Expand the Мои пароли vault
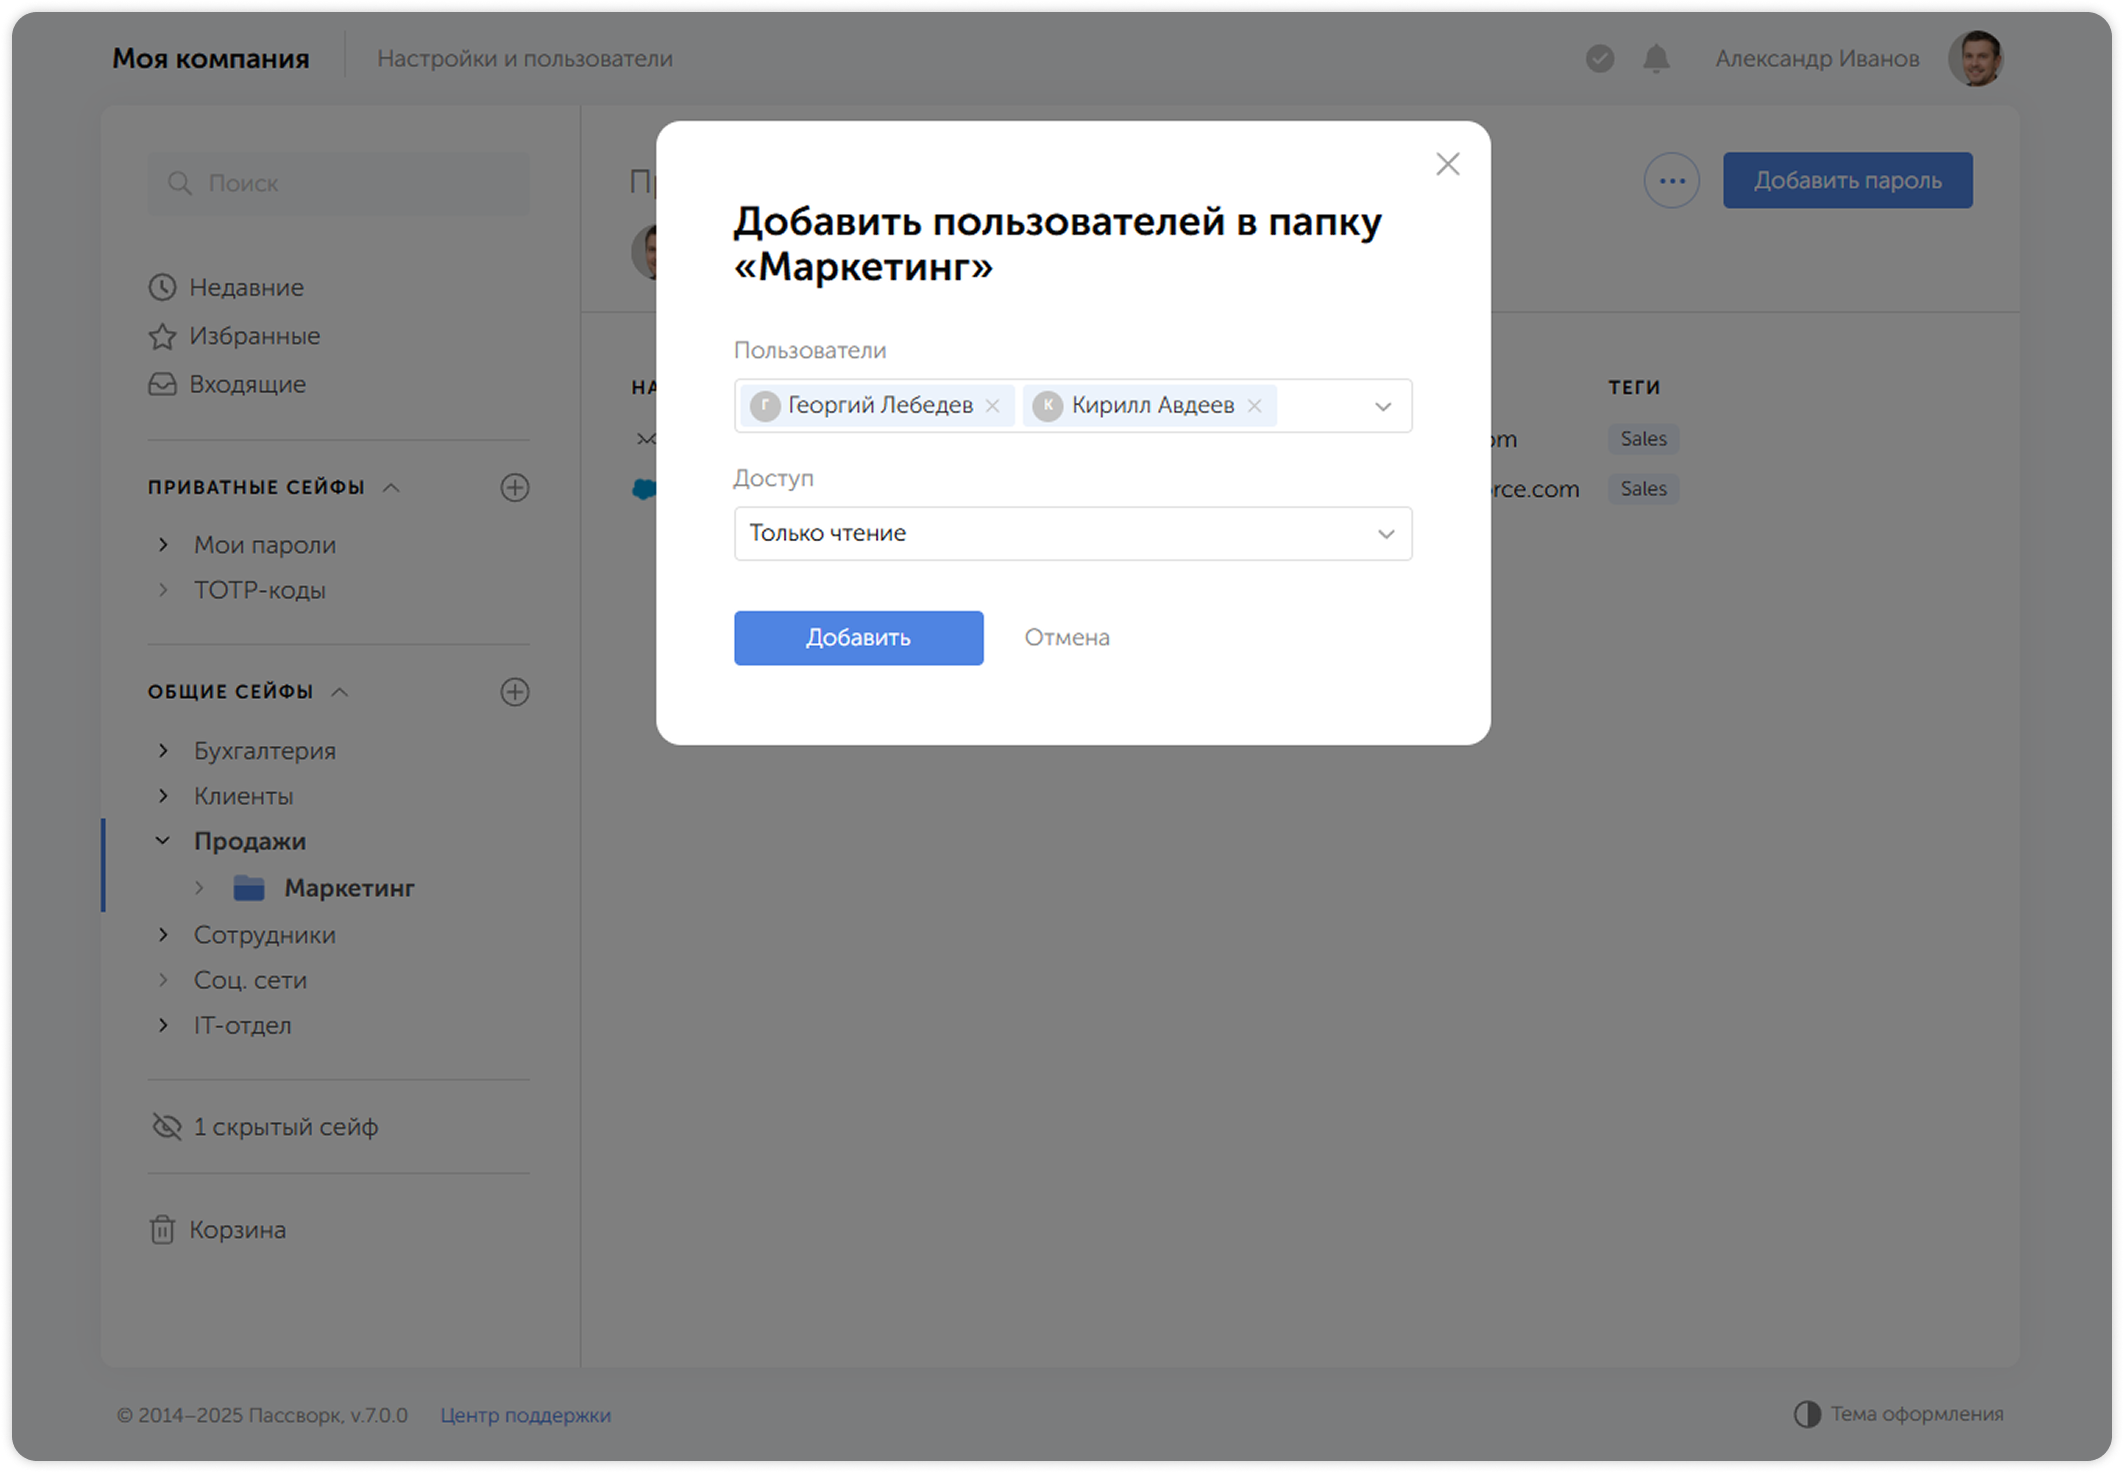The height and width of the screenshot is (1473, 2124). pos(163,545)
